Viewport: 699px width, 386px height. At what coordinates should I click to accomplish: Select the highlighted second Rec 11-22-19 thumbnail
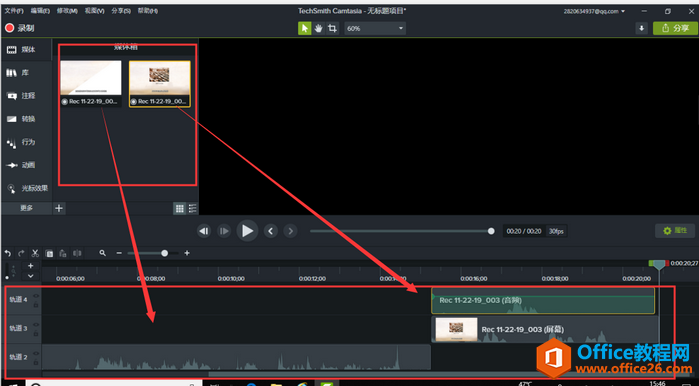(x=160, y=83)
